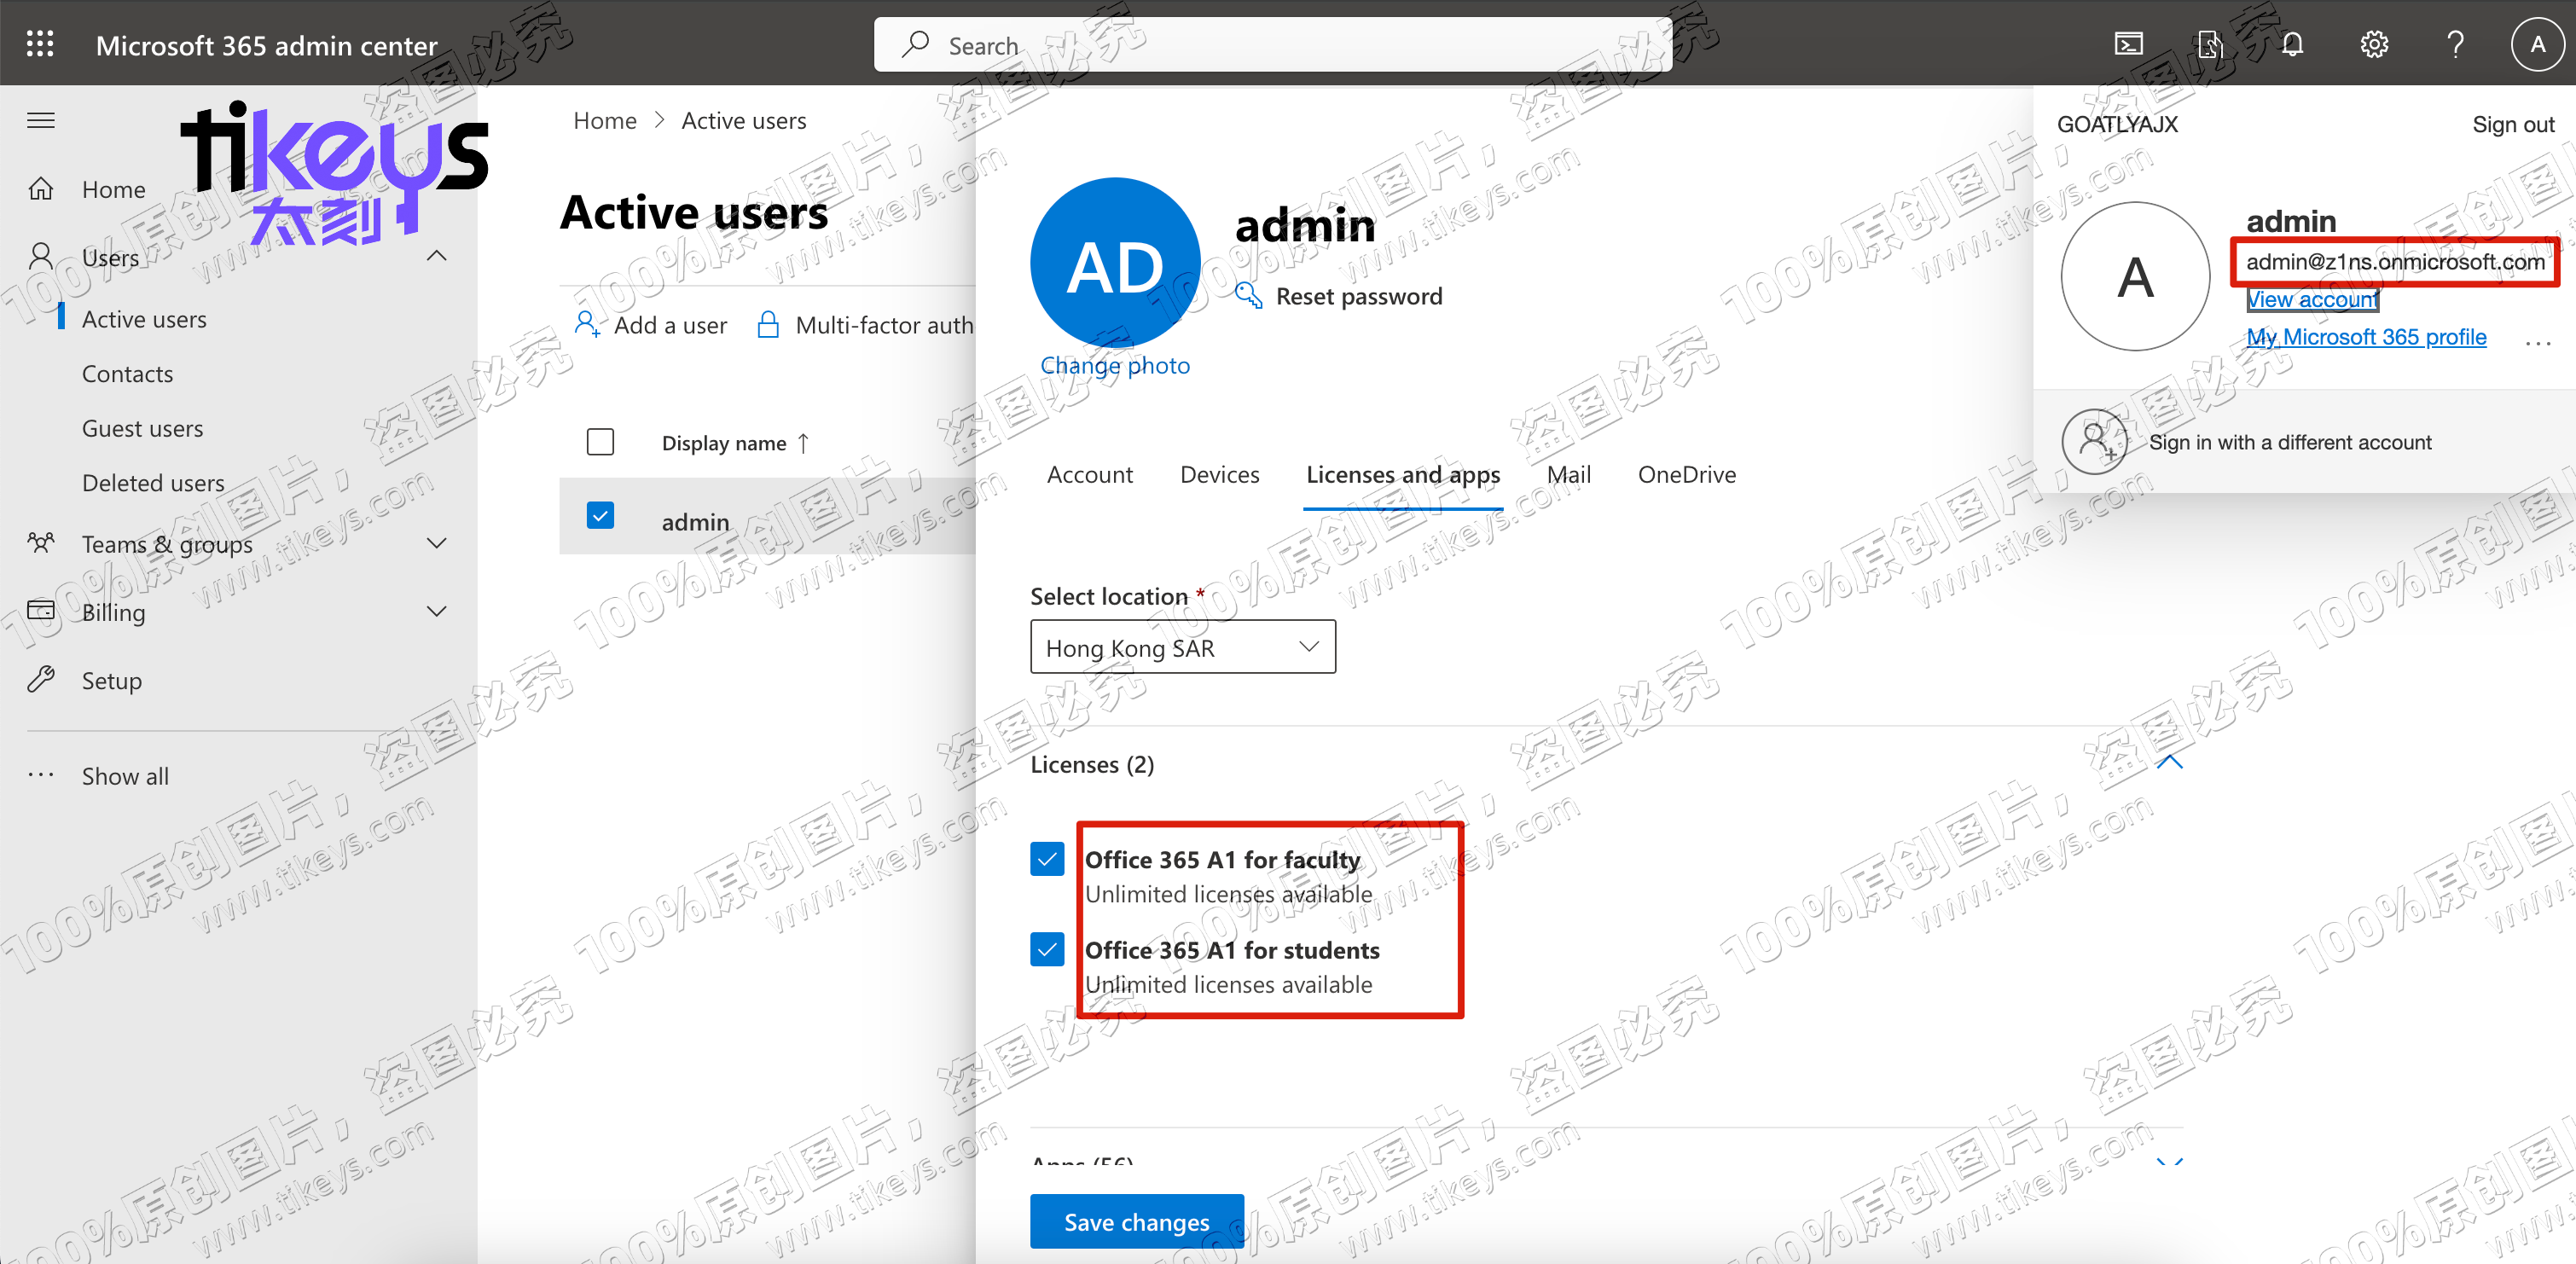The image size is (2576, 1264).
Task: Click the help question mark icon
Action: coord(2455,44)
